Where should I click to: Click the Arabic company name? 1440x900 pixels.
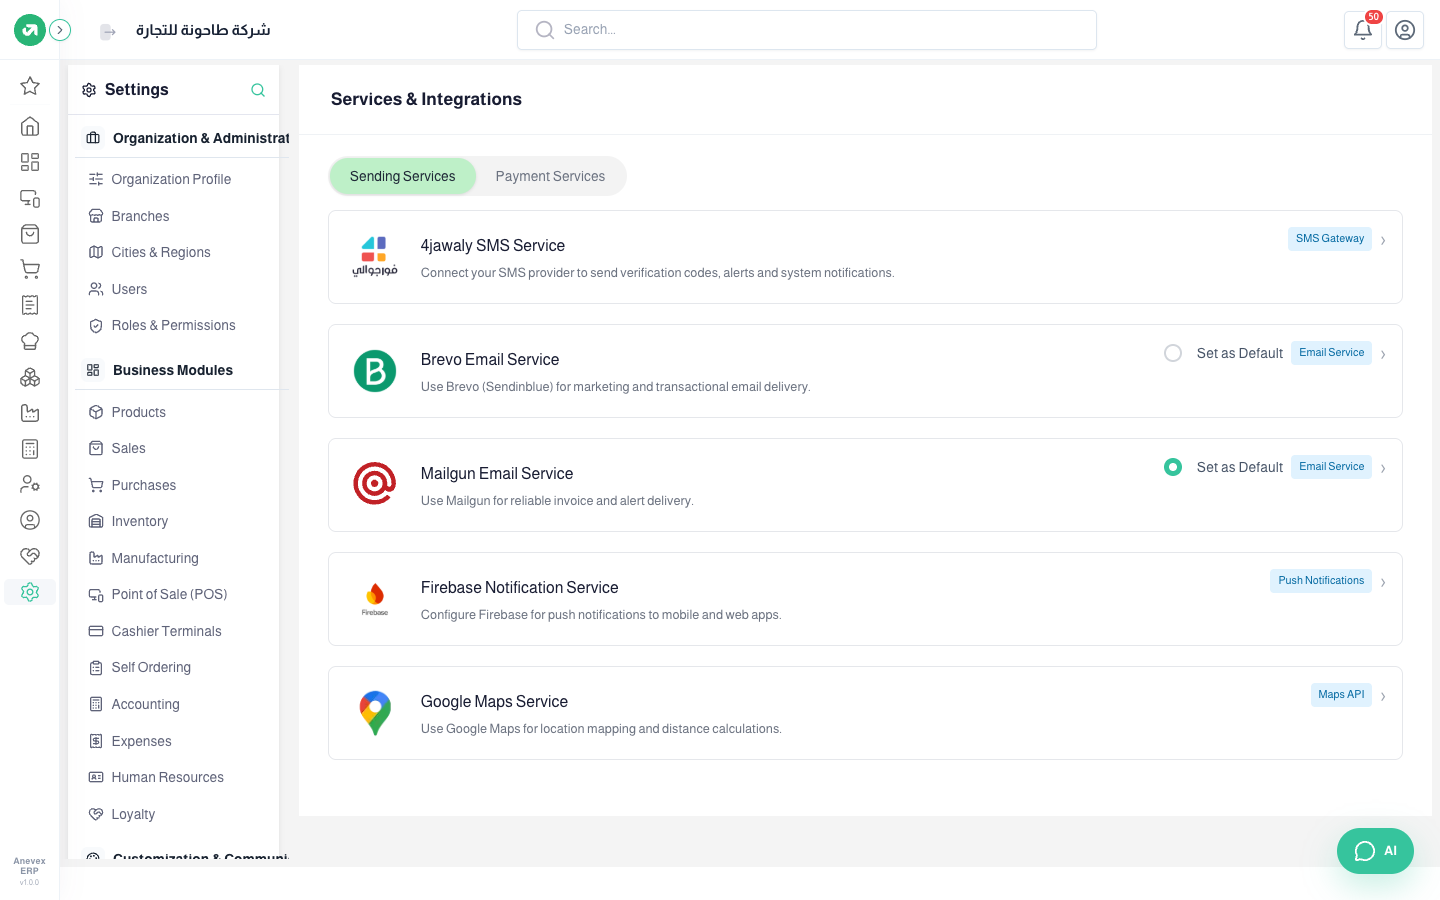(x=203, y=30)
